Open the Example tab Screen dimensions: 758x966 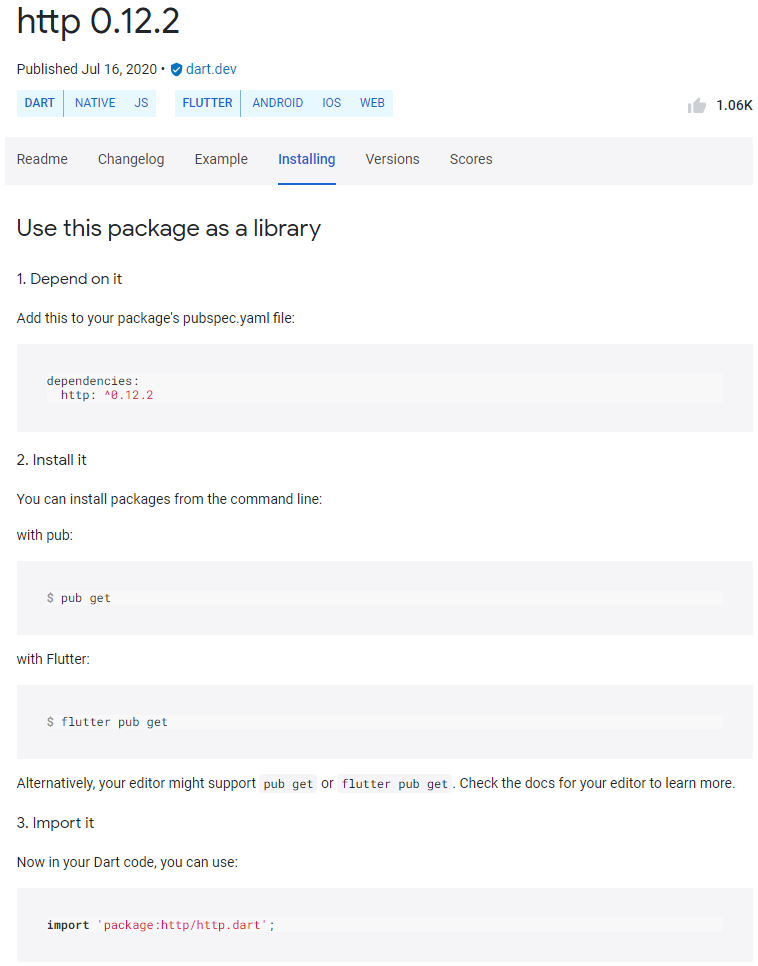(221, 159)
